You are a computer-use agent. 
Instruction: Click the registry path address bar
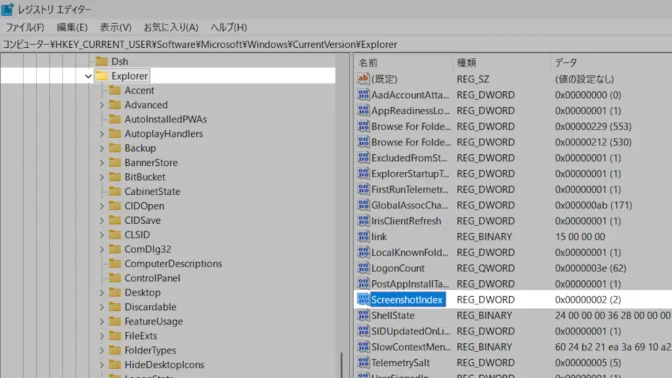tap(336, 45)
